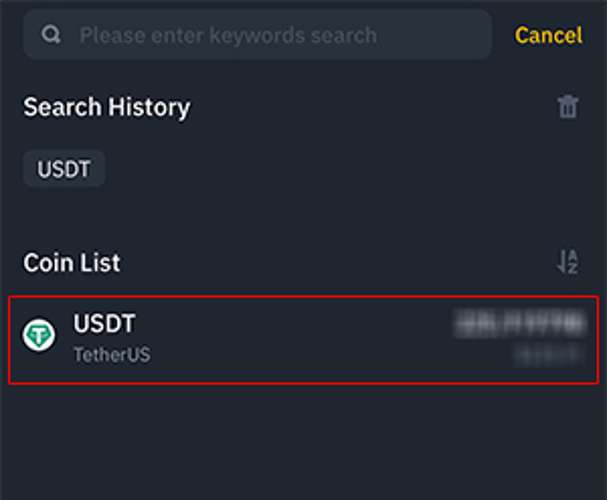The width and height of the screenshot is (607, 500).
Task: Clear history using the bin icon beside Search History
Action: pyautogui.click(x=568, y=107)
